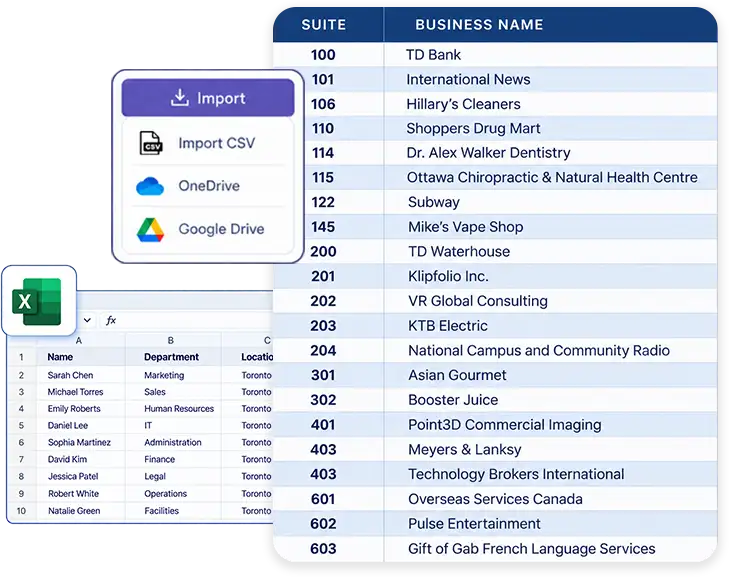Click the Marketing department cell
Viewport: 729px width, 577px height.
tap(173, 375)
